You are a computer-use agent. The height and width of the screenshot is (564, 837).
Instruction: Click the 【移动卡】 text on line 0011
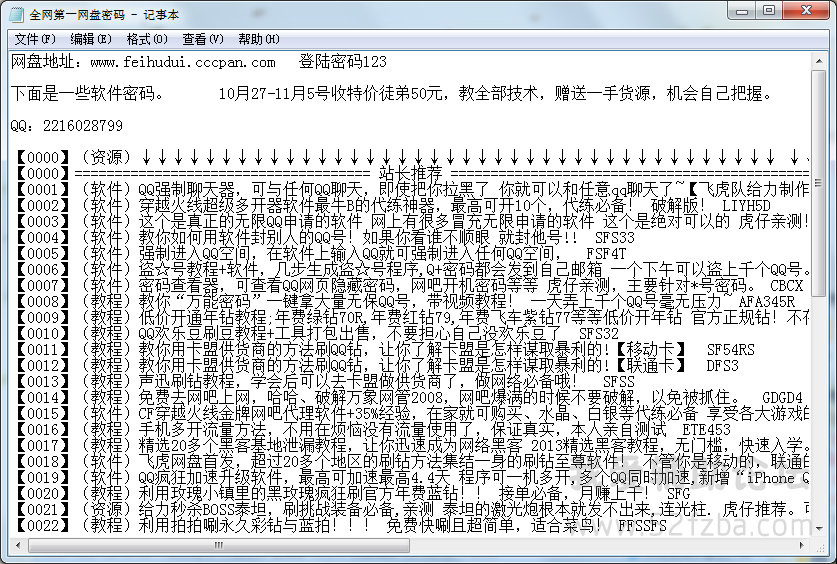[651, 349]
